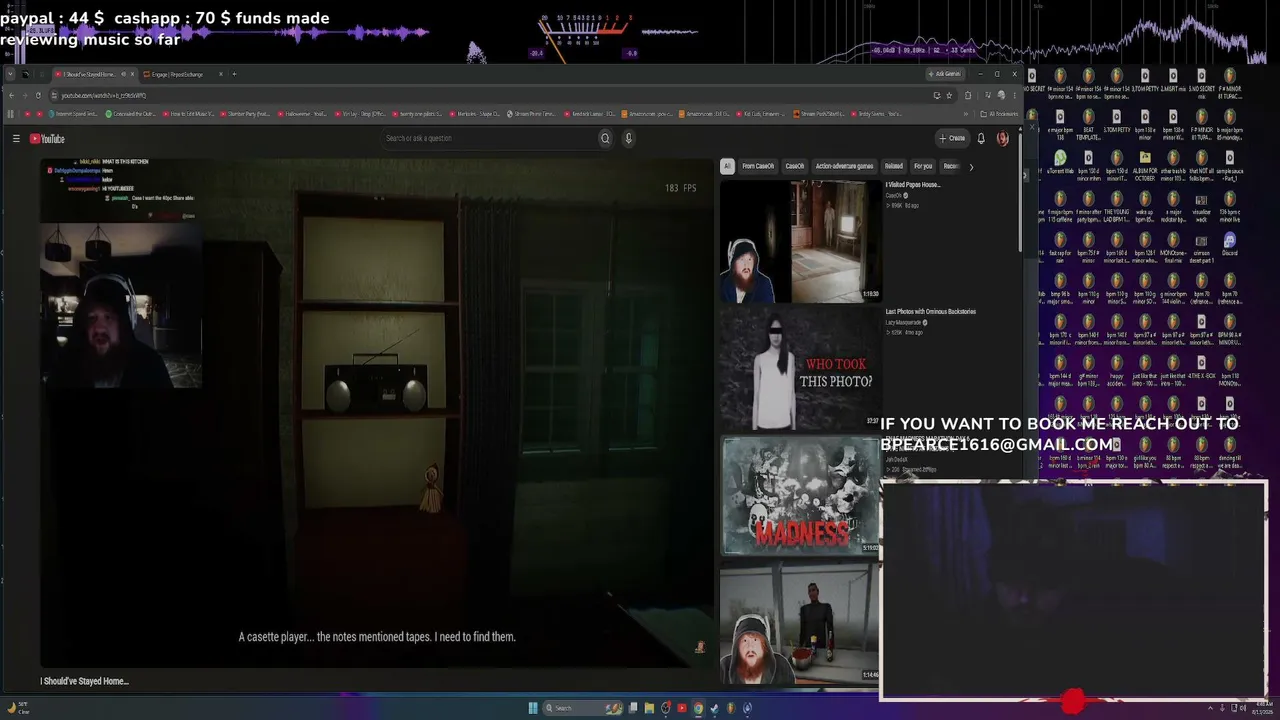Reload the YouTube page
The image size is (1280, 720).
pos(38,95)
